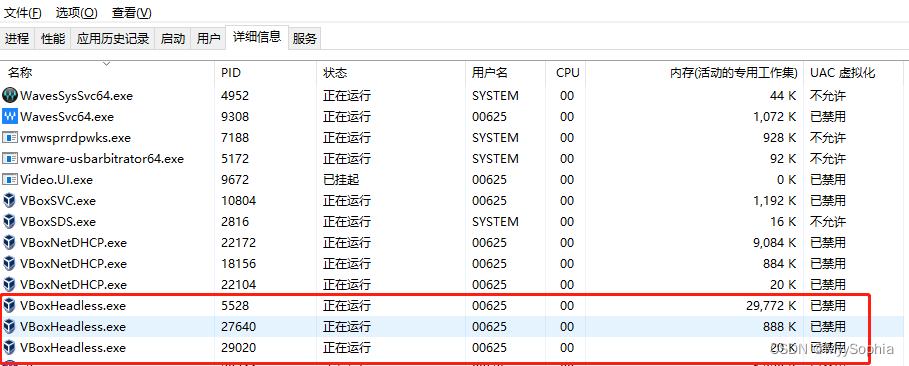Switch to the 用户 tab
Image resolution: width=909 pixels, height=366 pixels.
(209, 39)
